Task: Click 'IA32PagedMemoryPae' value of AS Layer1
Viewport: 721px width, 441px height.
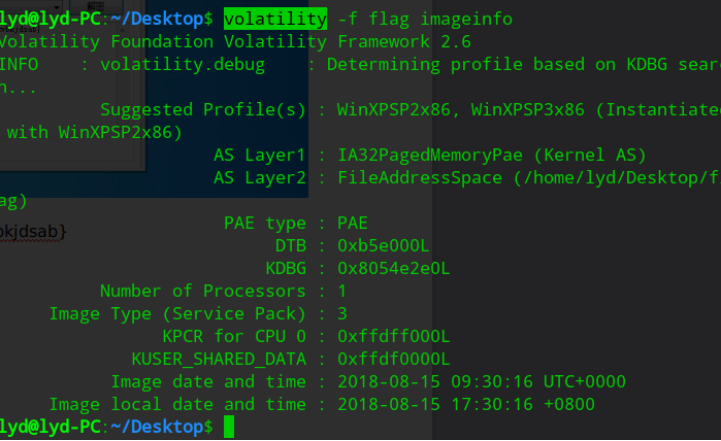Action: point(430,155)
